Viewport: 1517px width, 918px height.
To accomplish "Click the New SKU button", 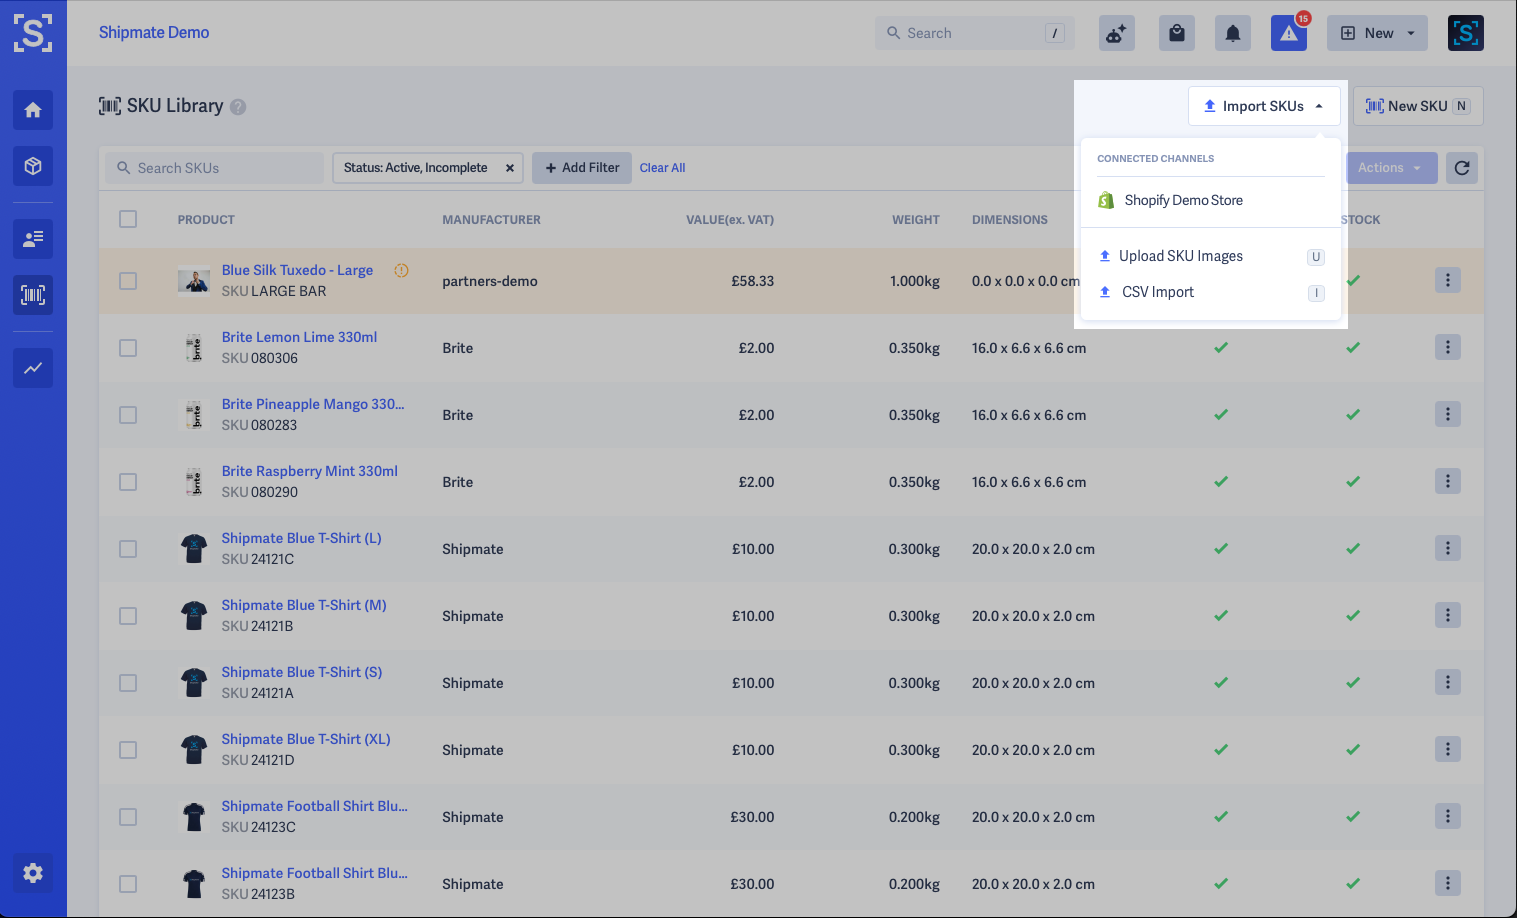I will [1418, 106].
